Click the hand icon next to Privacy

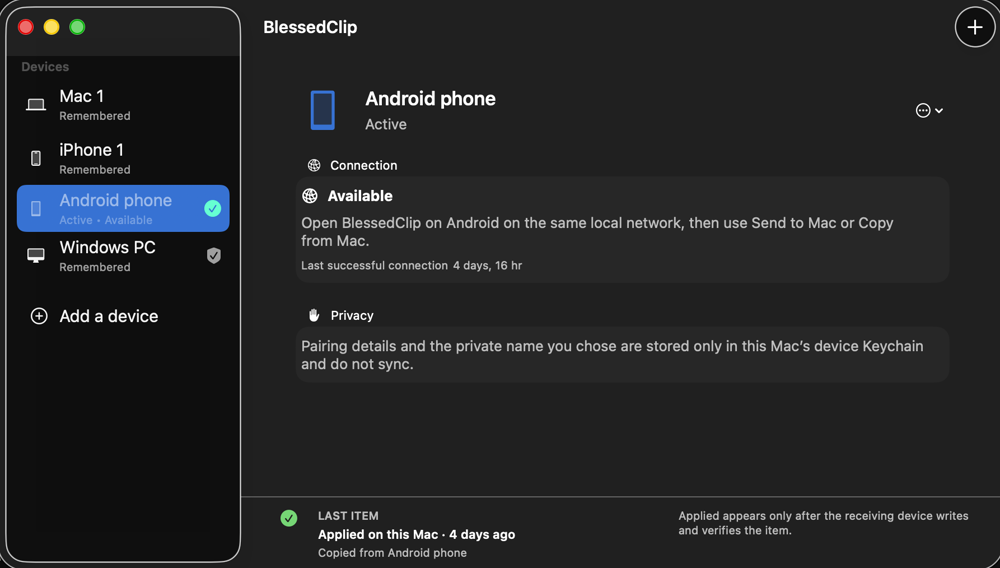314,316
